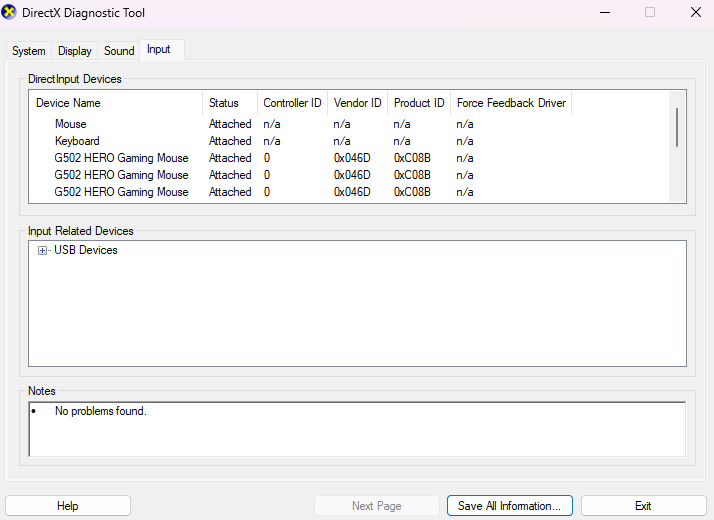Click the Next Page button
714x520 pixels.
[x=377, y=505]
